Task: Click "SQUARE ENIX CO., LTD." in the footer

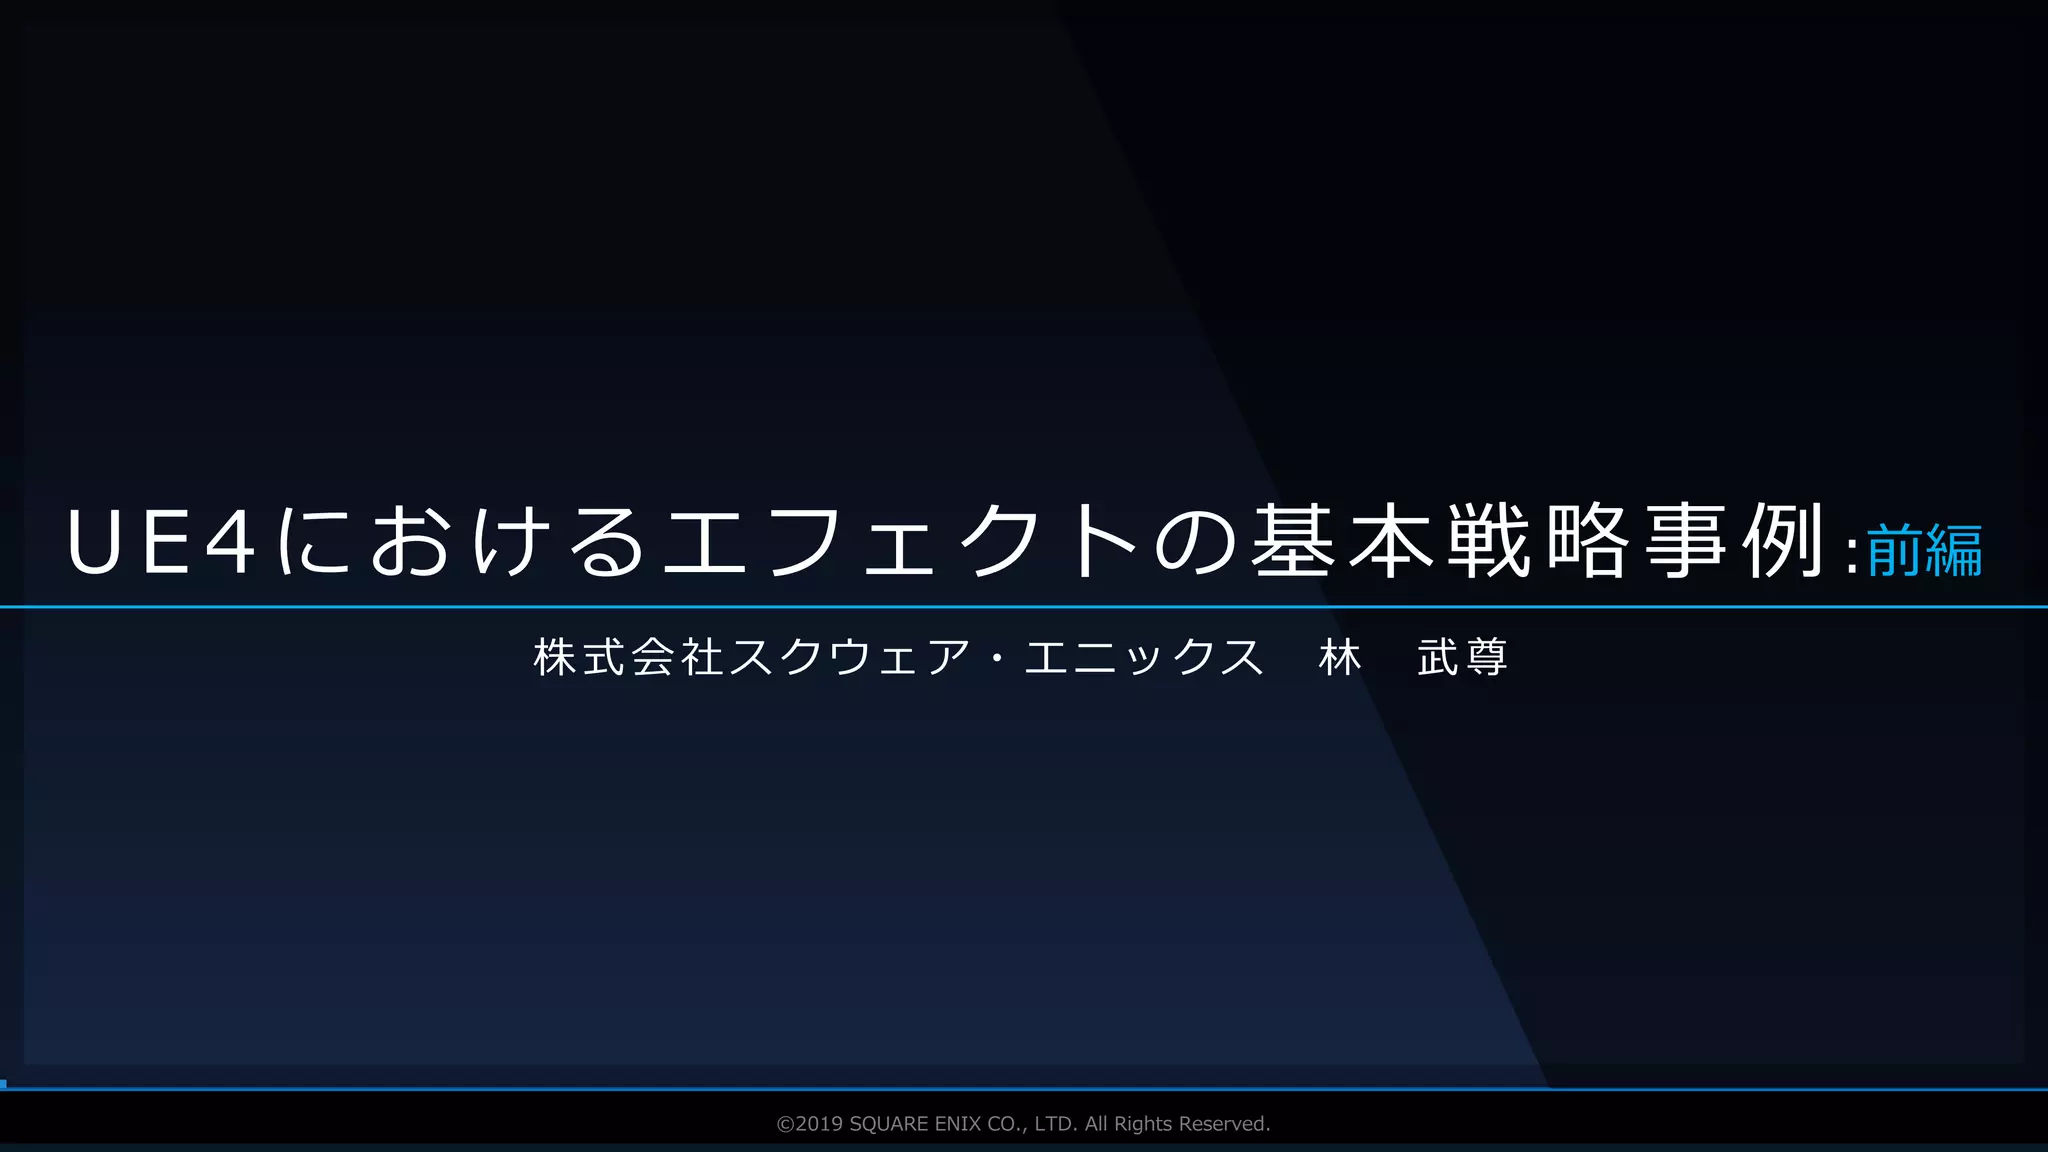Action: click(963, 1124)
